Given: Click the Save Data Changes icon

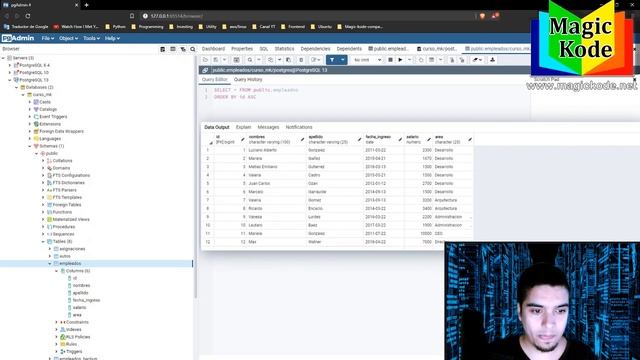Looking at the screenshot, I should point(236,60).
